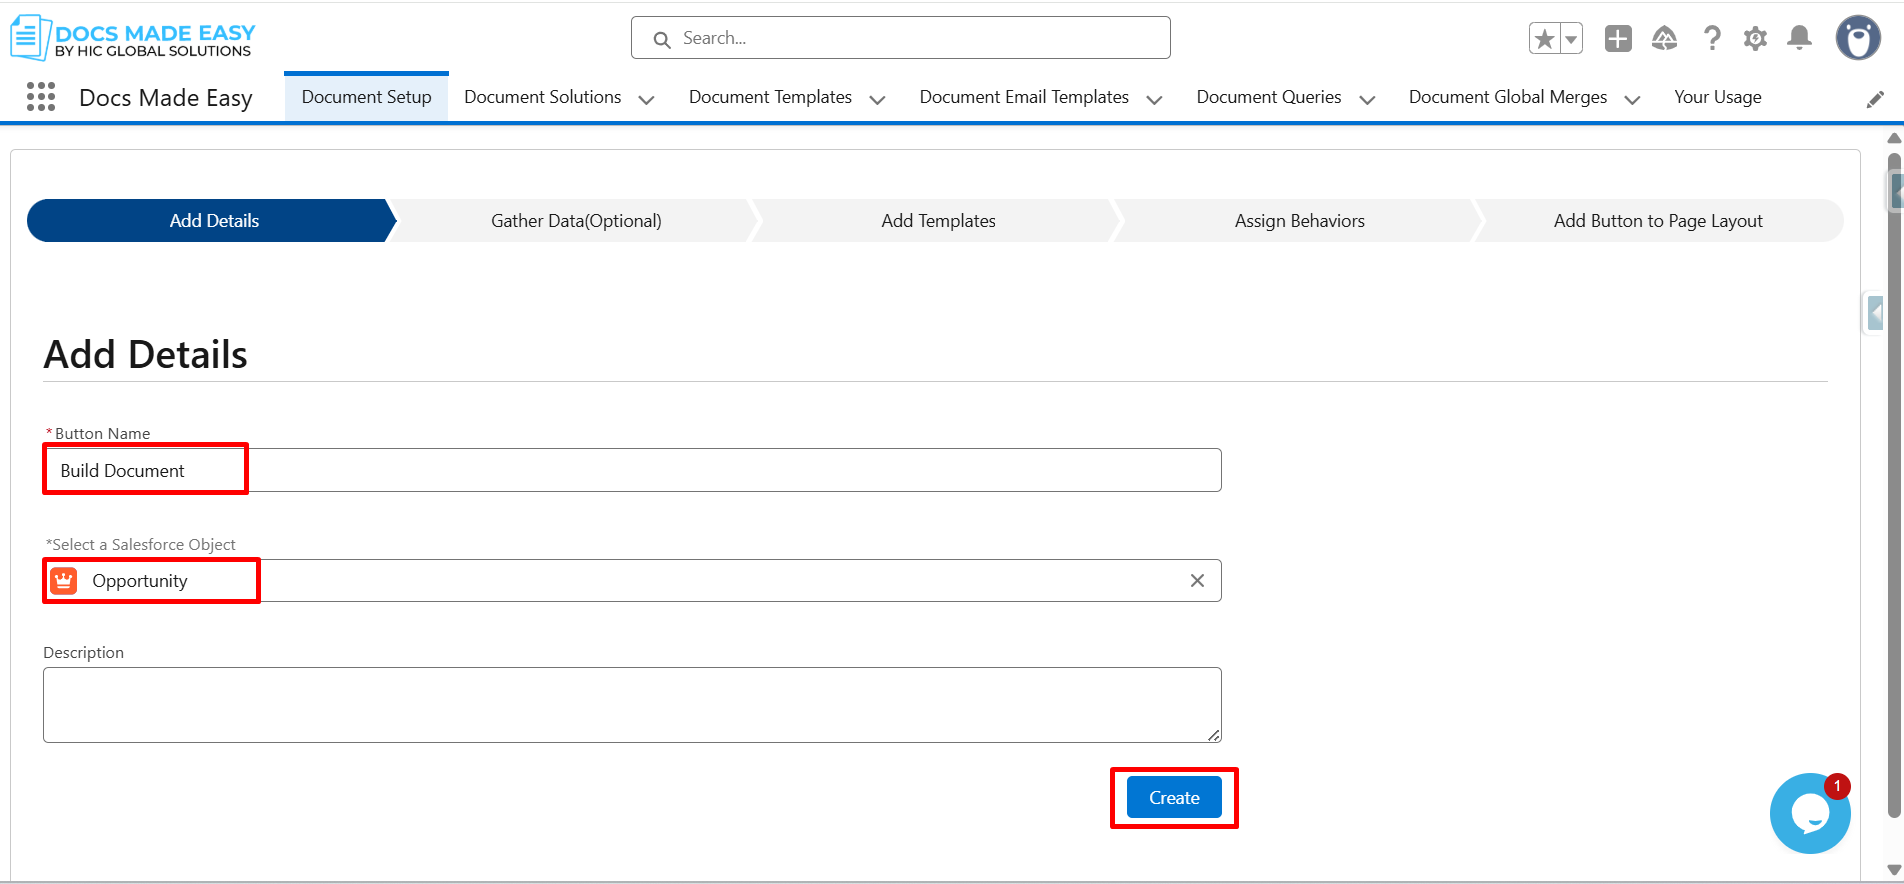Screen dimensions: 1904x884
Task: Open the App Launcher grid icon
Action: [41, 97]
